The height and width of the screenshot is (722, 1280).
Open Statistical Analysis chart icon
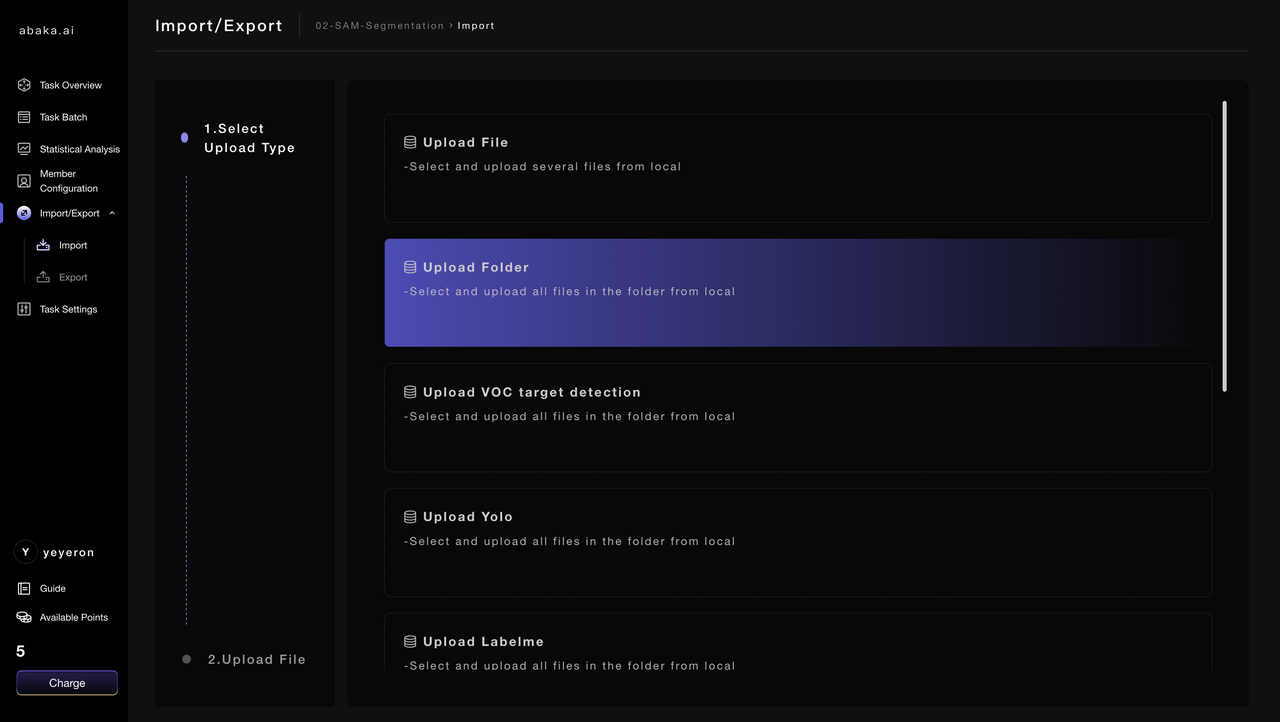24,149
